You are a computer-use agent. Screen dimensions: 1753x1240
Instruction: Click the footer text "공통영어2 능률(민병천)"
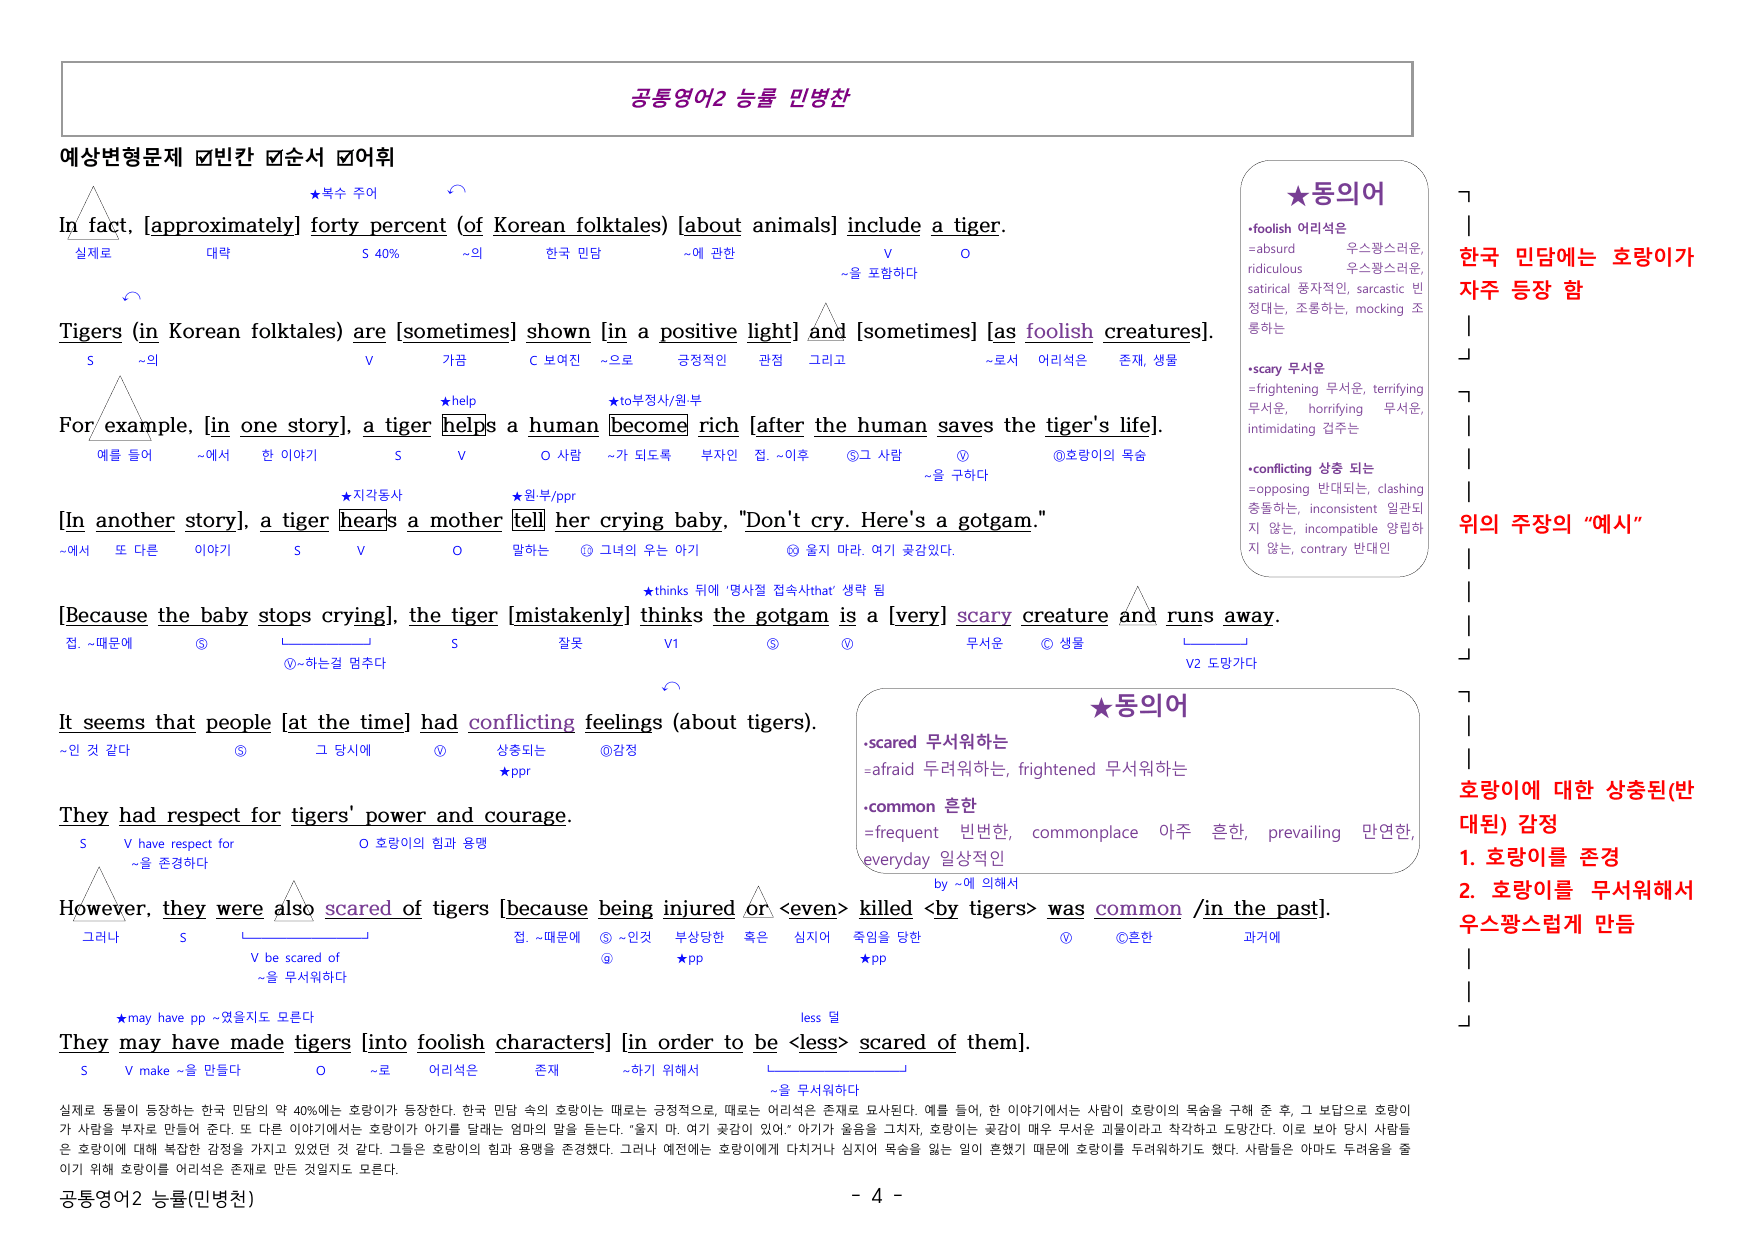157,1198
